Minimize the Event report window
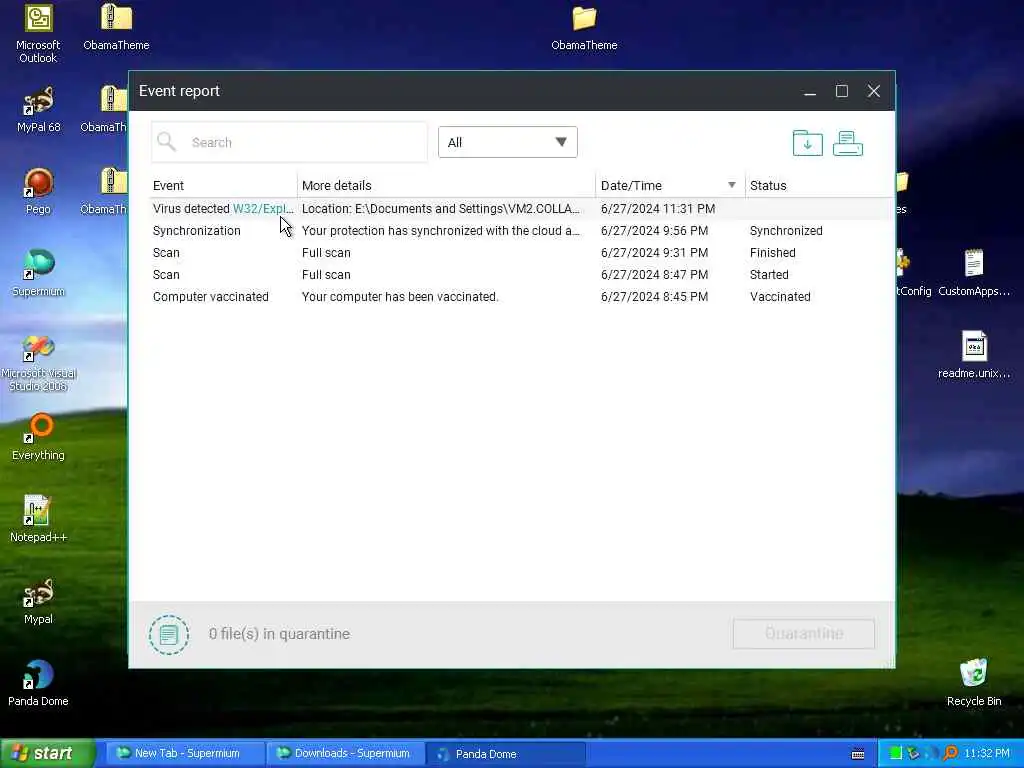Image resolution: width=1024 pixels, height=768 pixels. click(x=810, y=91)
